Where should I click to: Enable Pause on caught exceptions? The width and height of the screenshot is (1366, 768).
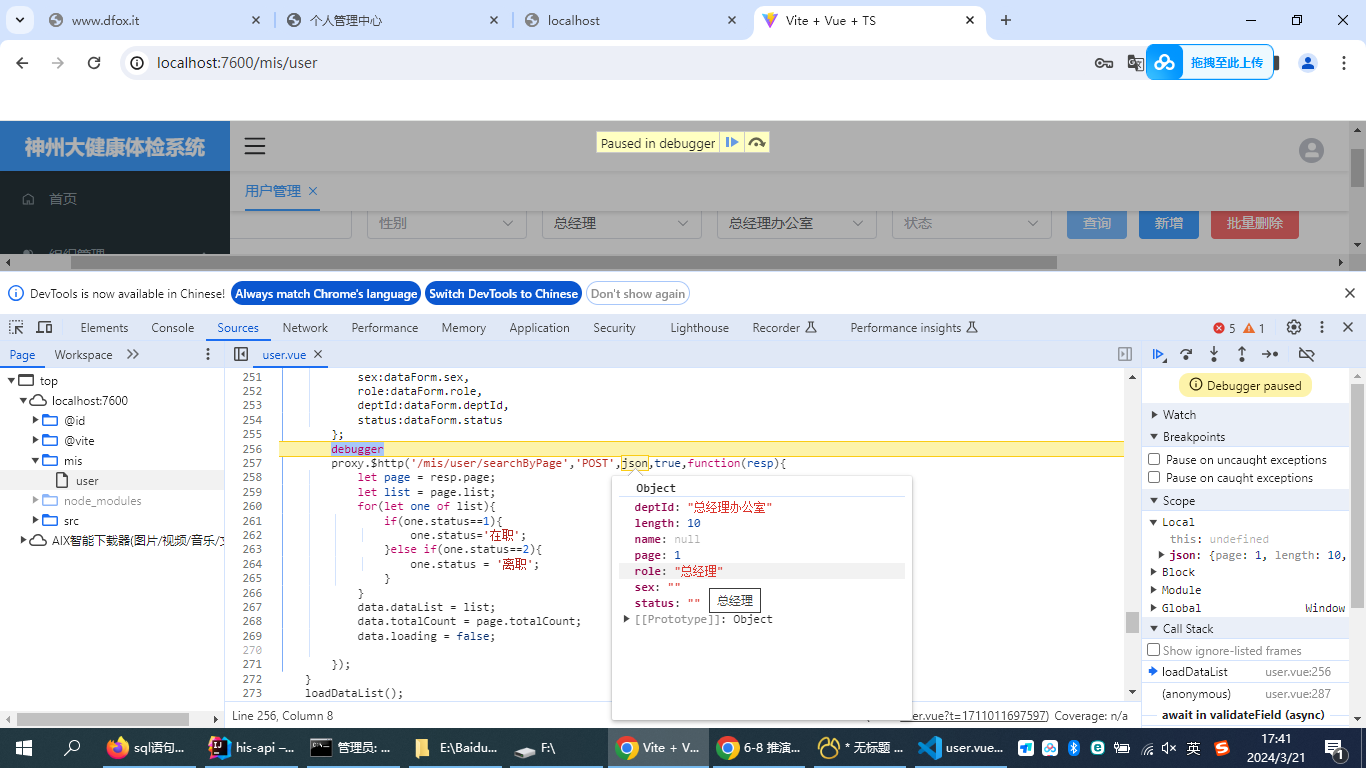coord(1154,478)
